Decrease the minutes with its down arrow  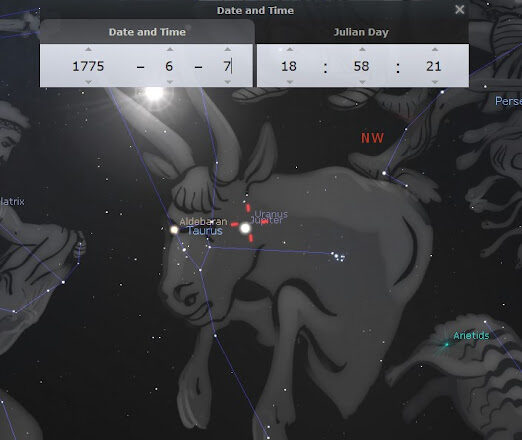tap(362, 82)
